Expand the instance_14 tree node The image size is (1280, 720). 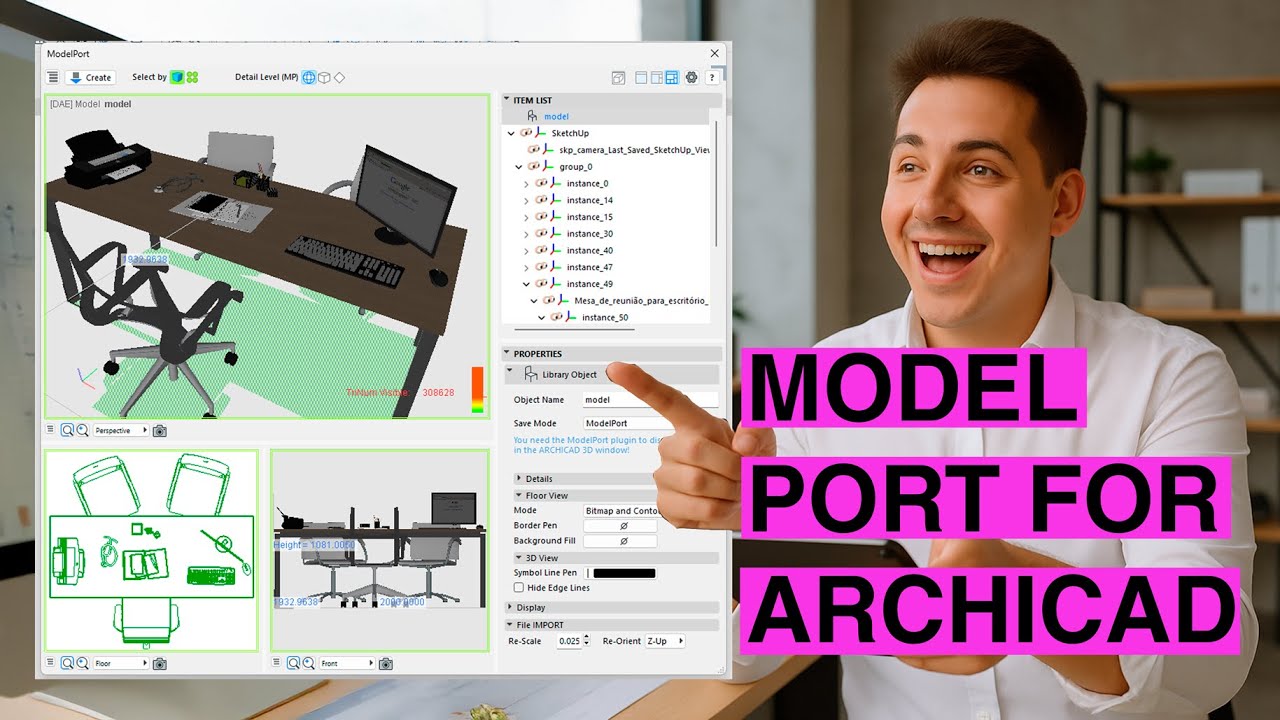(527, 201)
